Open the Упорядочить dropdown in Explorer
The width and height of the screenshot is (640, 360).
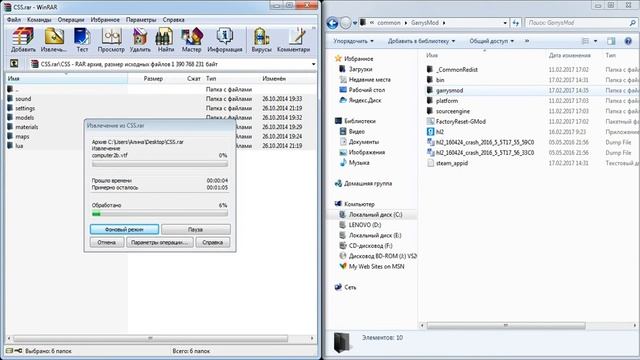click(x=353, y=41)
